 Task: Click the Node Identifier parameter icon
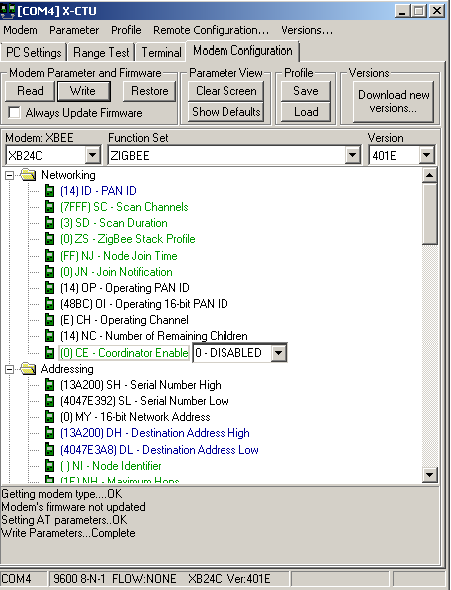pyautogui.click(x=49, y=465)
